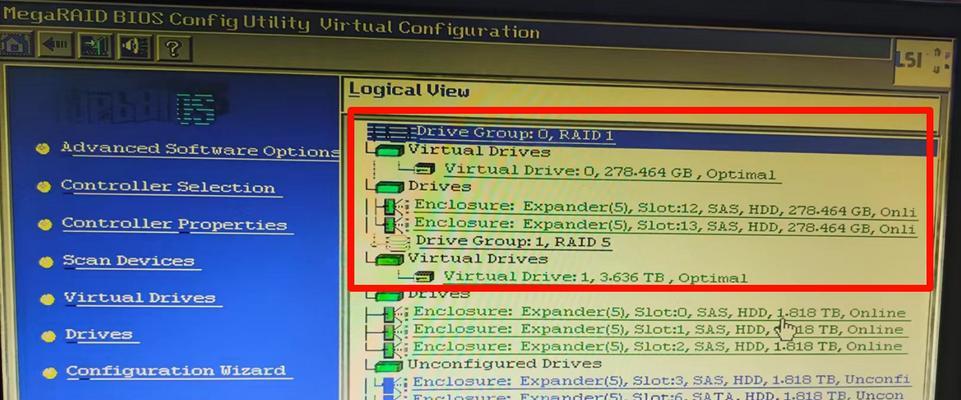Click the Silence Alarm speaker icon
The image size is (961, 400).
coord(134,47)
